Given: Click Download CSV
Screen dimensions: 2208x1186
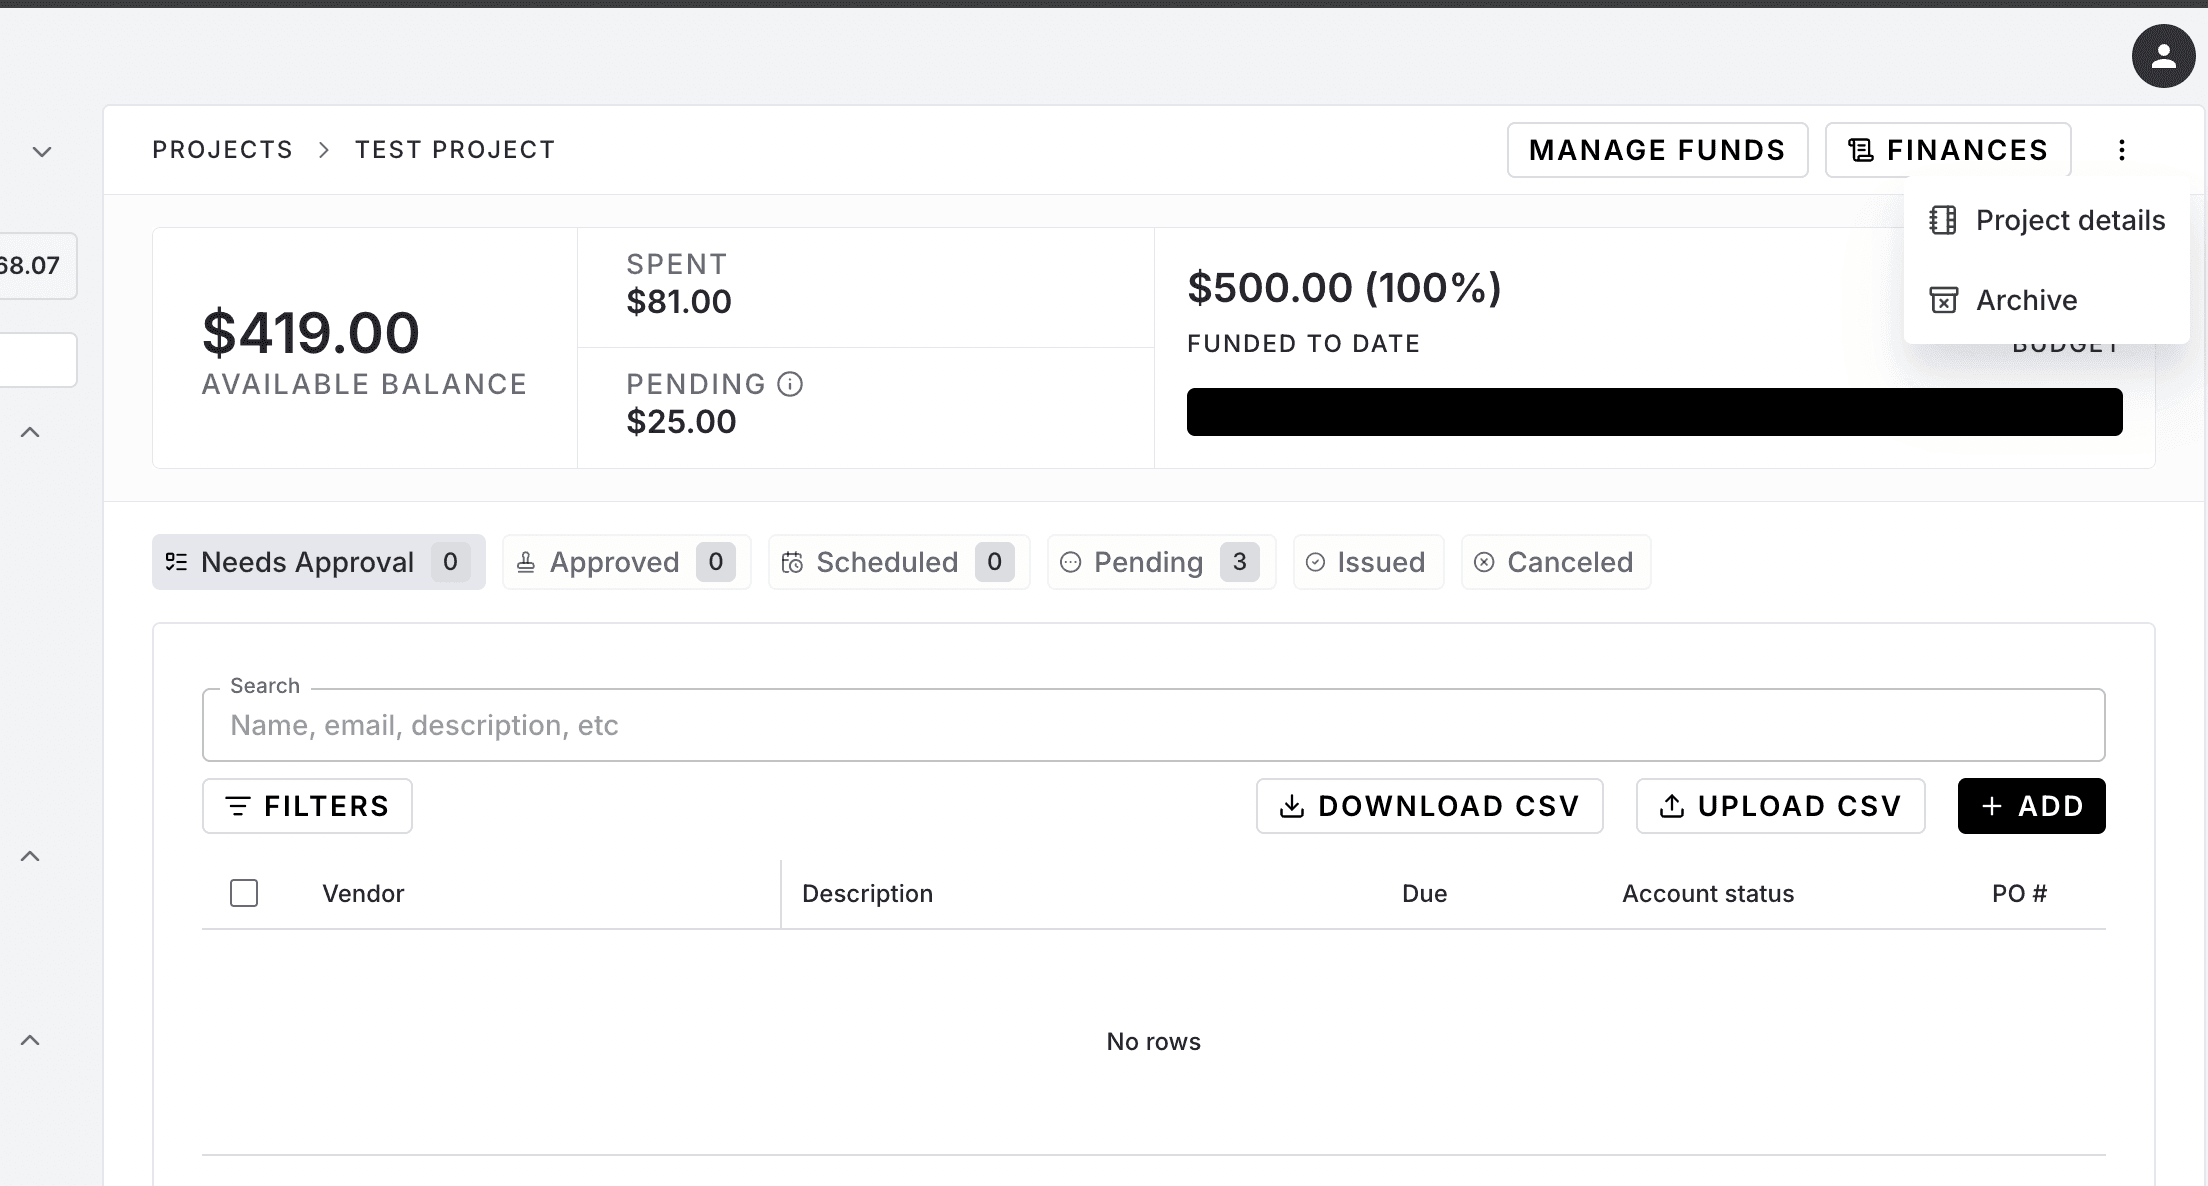Looking at the screenshot, I should (1430, 806).
